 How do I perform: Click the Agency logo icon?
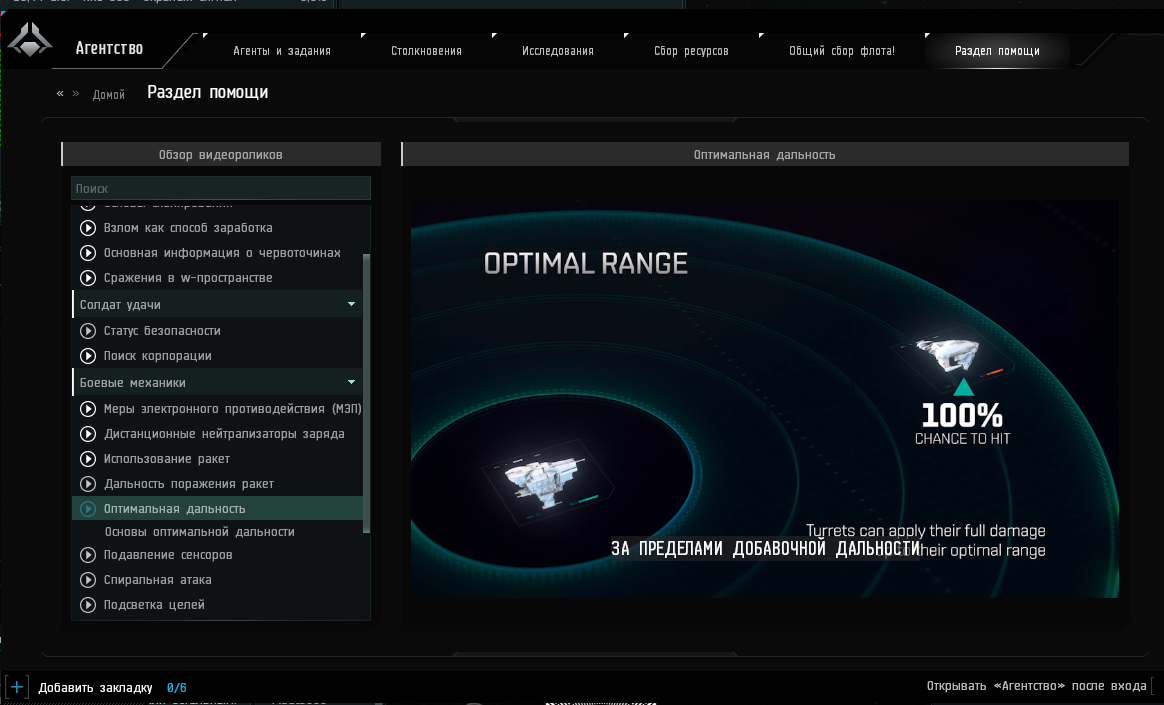30,40
